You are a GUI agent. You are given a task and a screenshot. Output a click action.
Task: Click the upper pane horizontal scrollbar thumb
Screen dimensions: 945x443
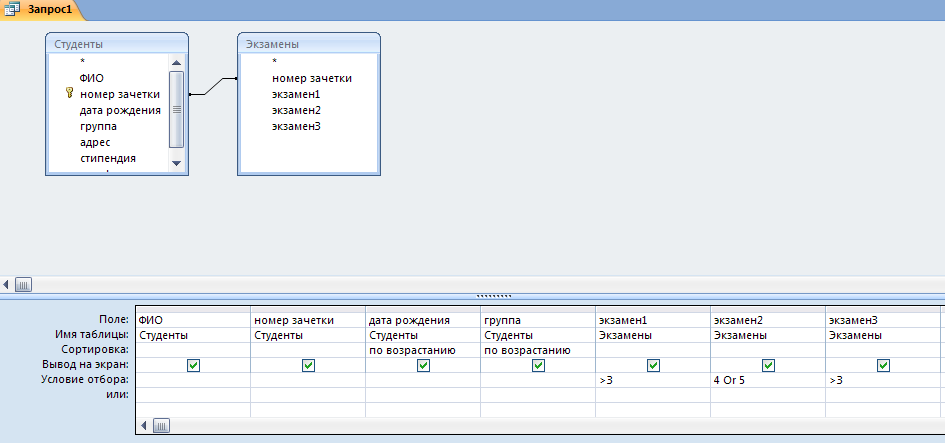coord(23,284)
